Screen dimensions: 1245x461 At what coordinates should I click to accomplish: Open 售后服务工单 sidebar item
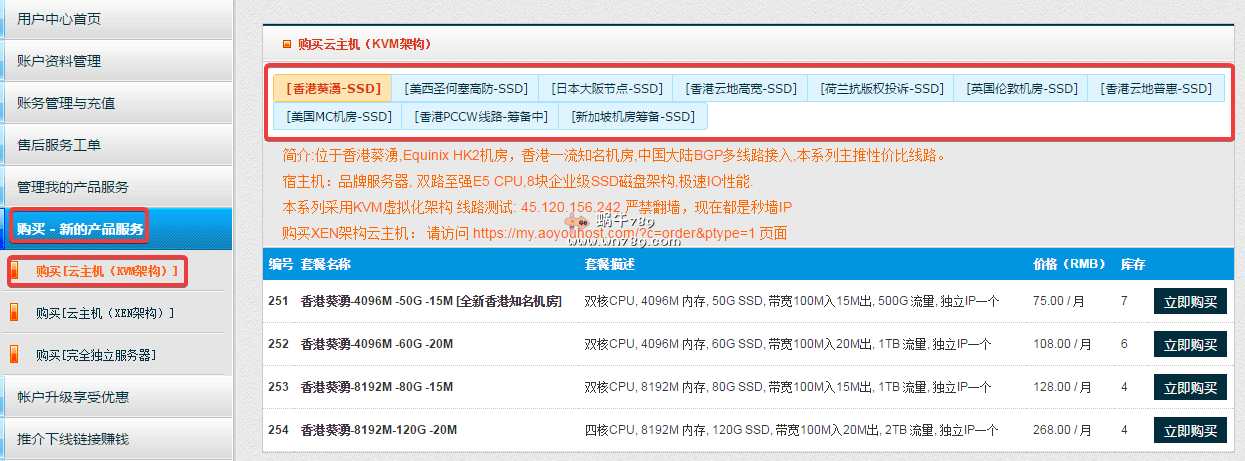pyautogui.click(x=60, y=145)
